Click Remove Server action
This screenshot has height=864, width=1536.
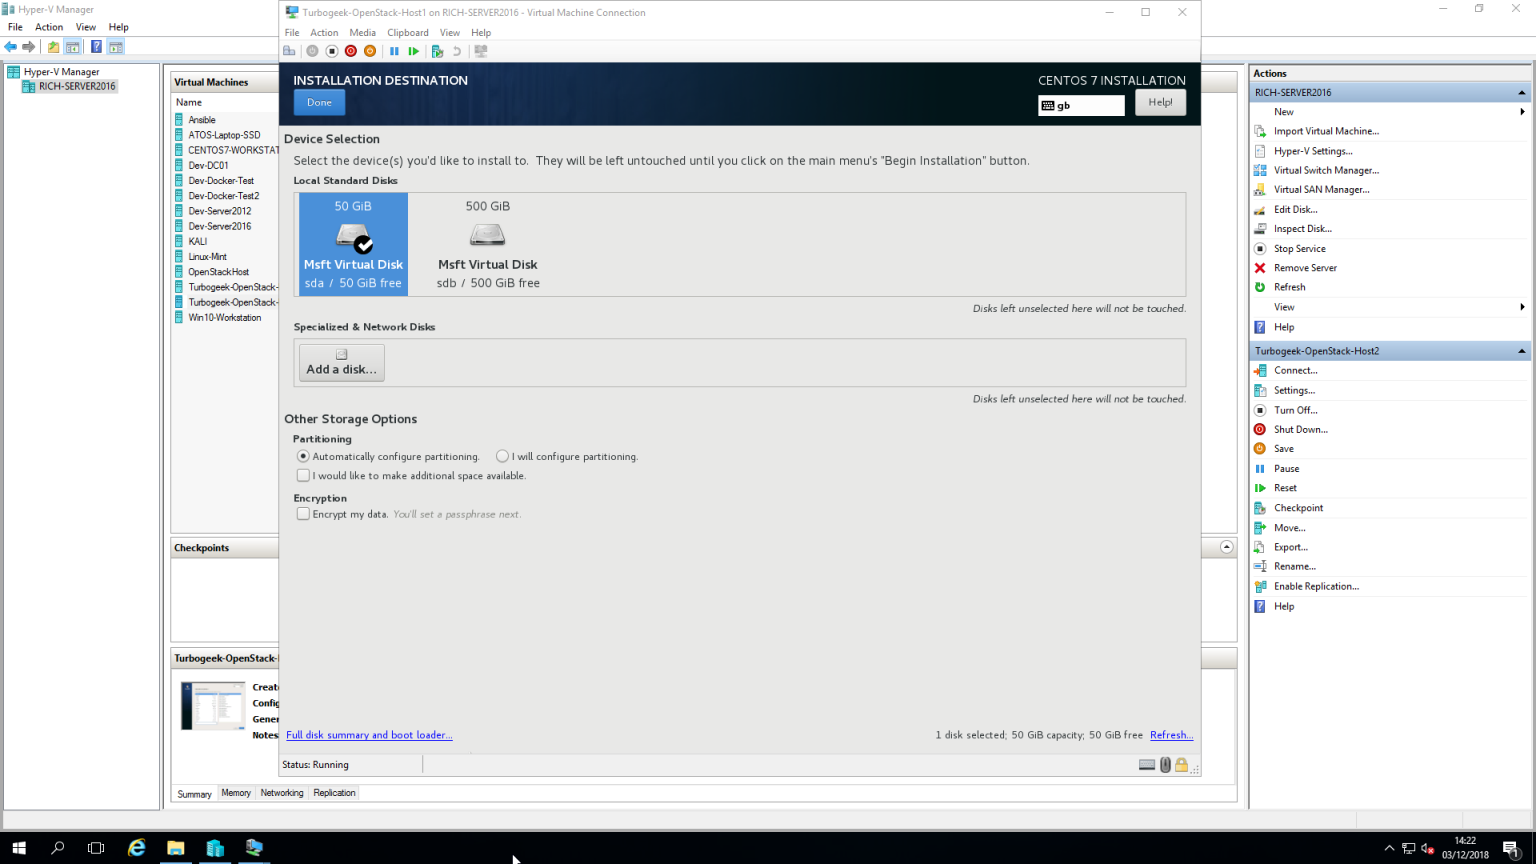click(x=1305, y=268)
